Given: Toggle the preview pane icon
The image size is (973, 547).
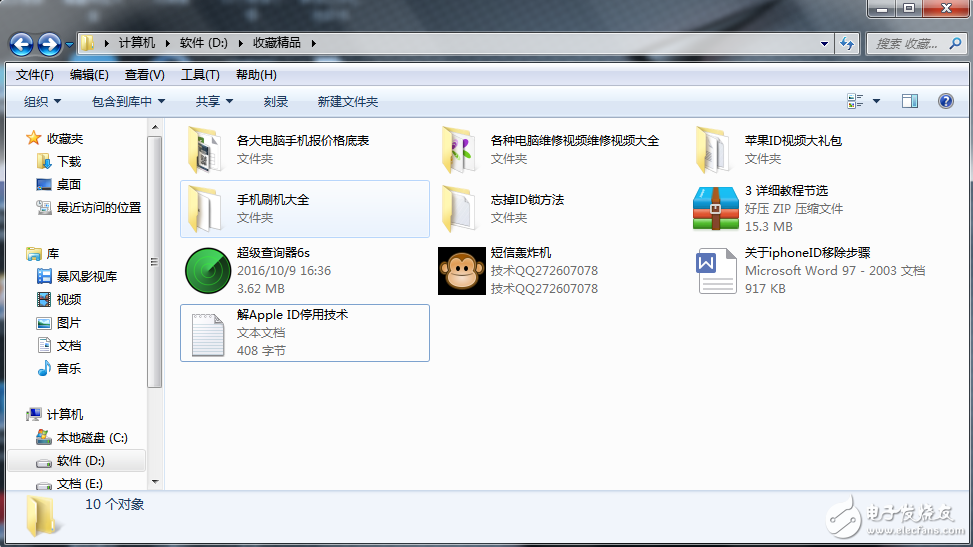Looking at the screenshot, I should [910, 101].
